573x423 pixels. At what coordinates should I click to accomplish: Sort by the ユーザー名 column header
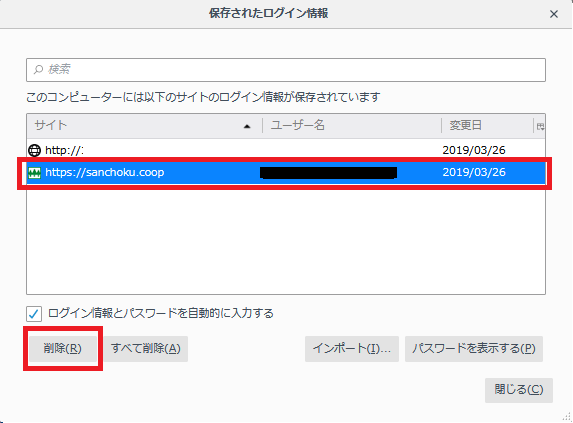(x=352, y=126)
